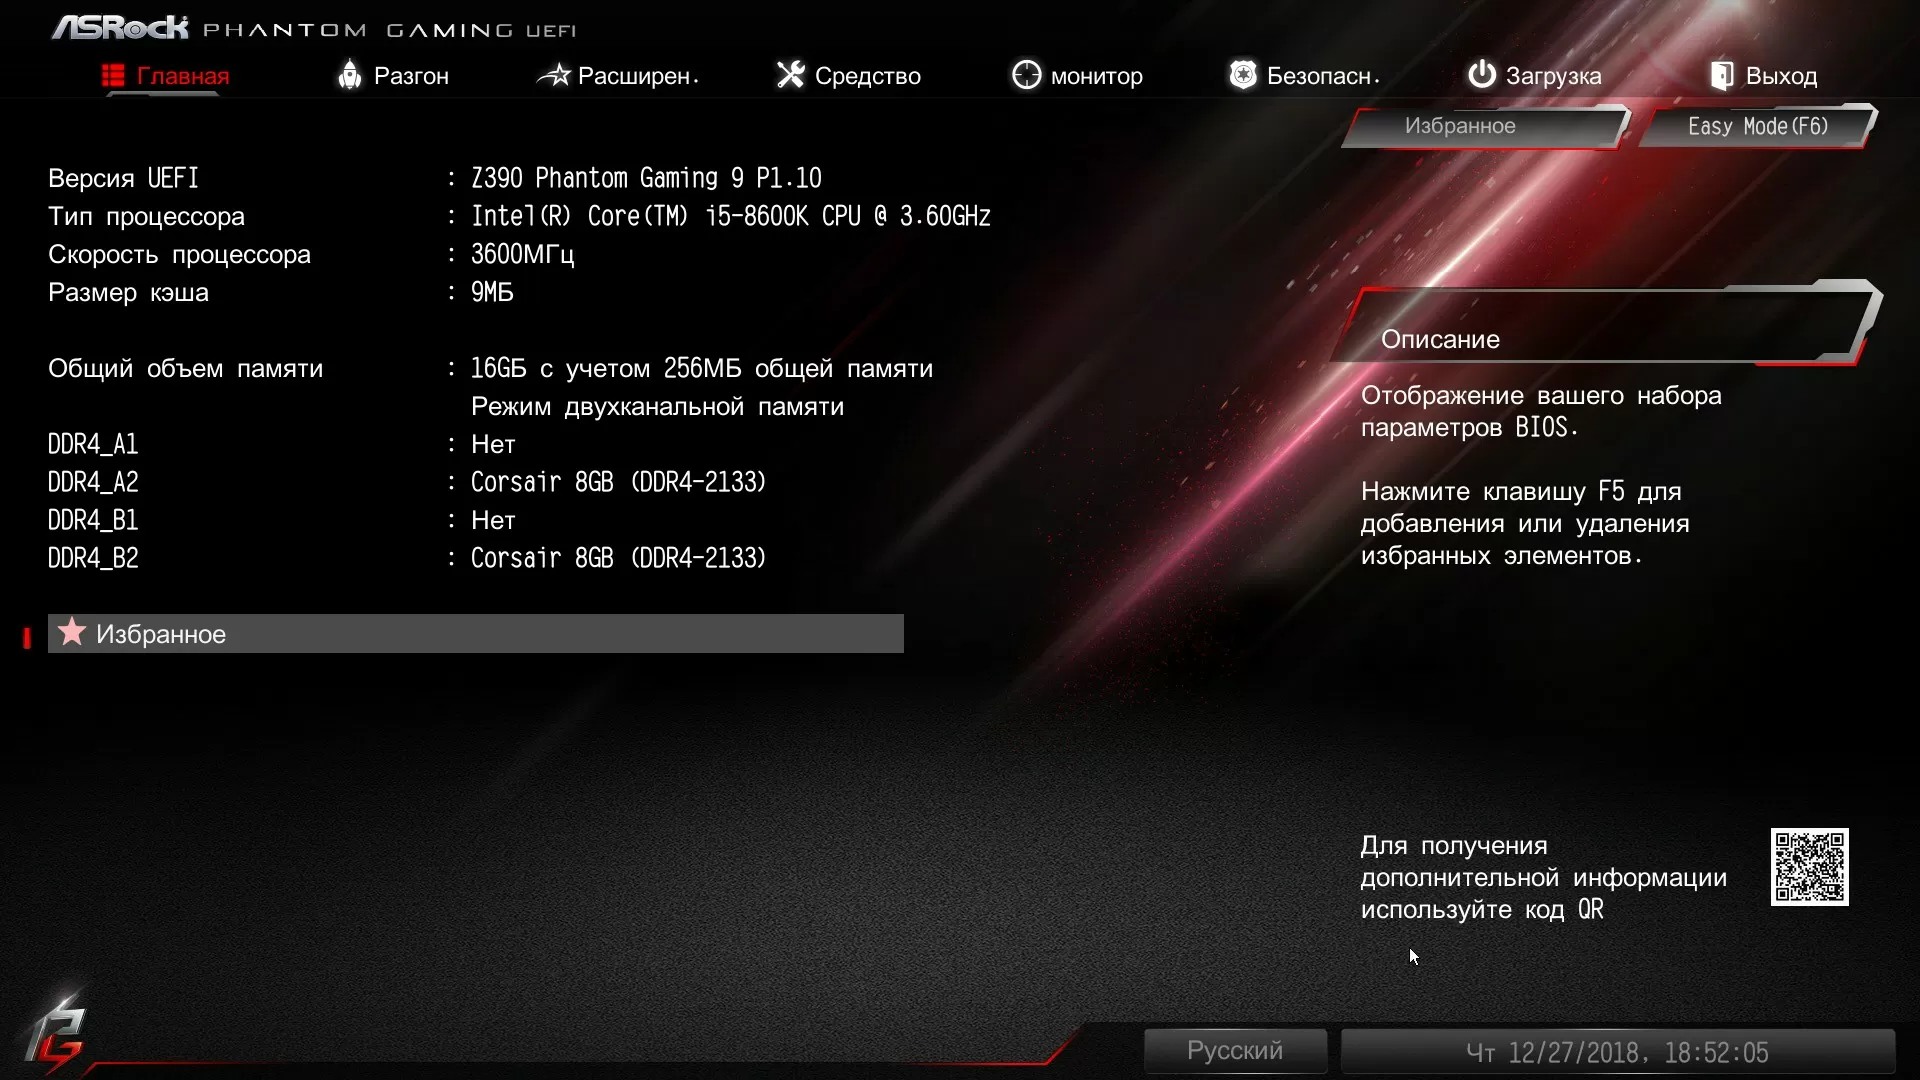Go to the Средство tab

pos(849,76)
